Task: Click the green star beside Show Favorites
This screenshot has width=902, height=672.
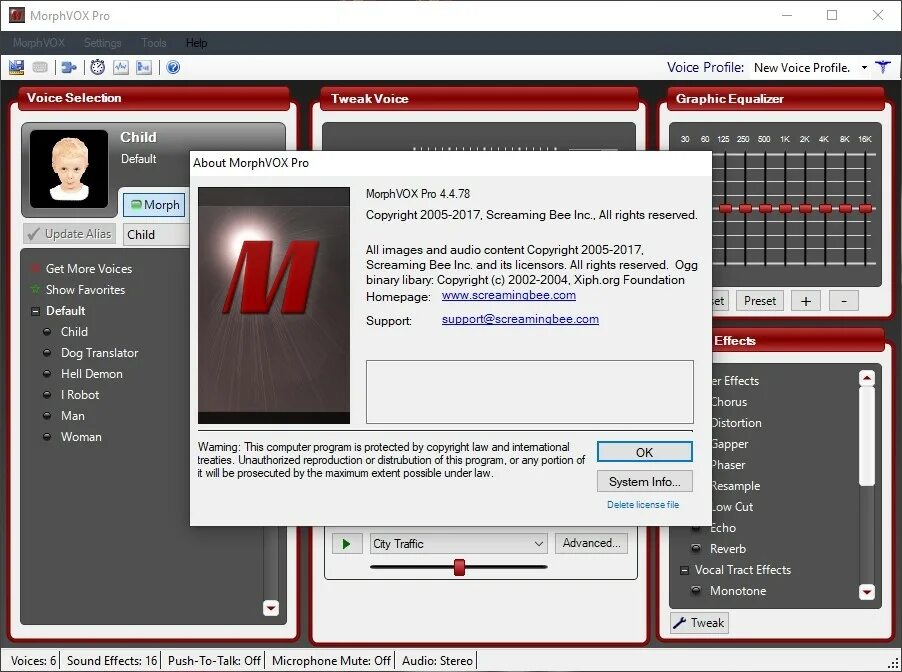Action: click(x=36, y=289)
